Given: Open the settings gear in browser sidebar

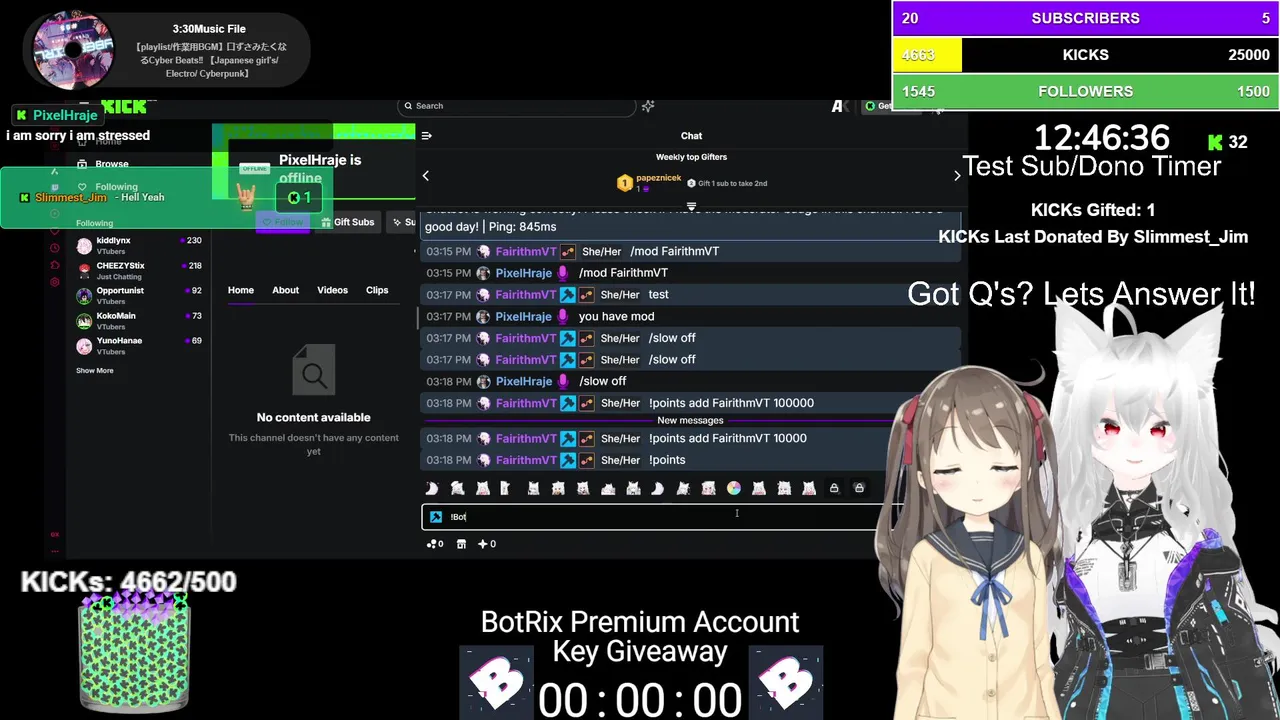Looking at the screenshot, I should coord(55,283).
